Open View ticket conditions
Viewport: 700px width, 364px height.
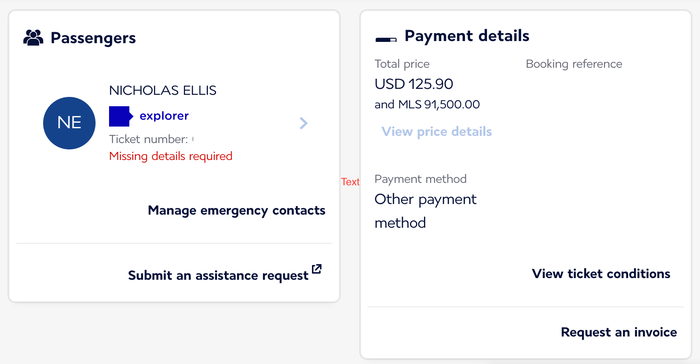click(601, 273)
